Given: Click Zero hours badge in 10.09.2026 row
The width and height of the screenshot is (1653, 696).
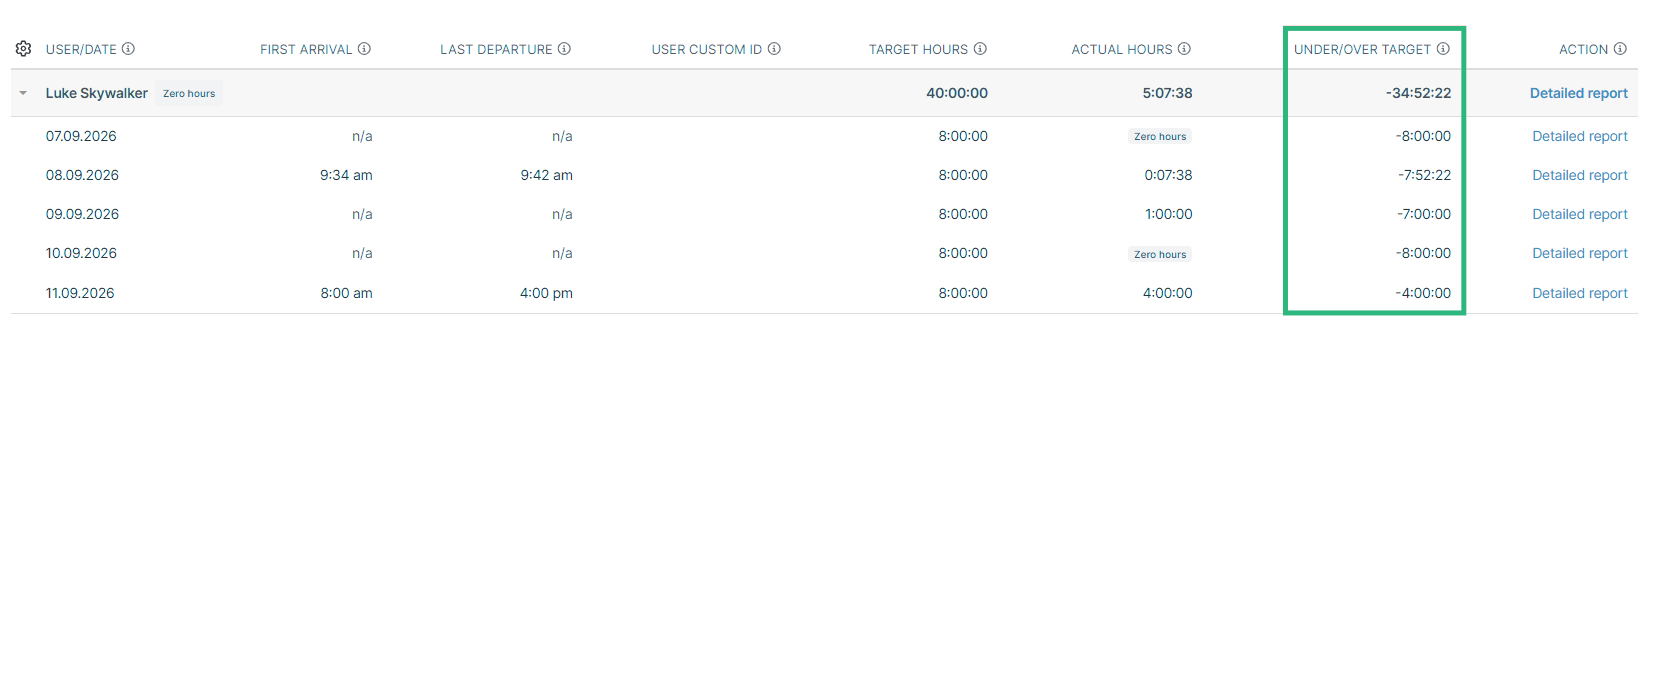Looking at the screenshot, I should (x=1160, y=254).
